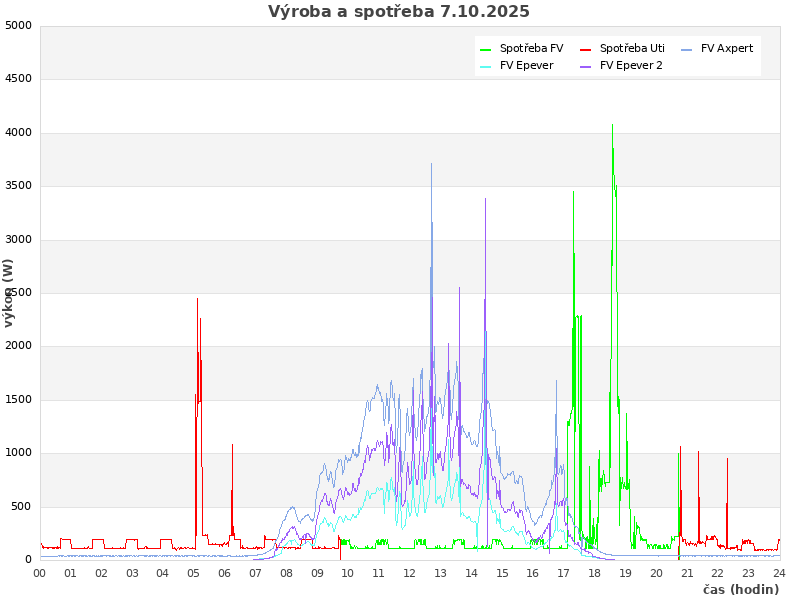This screenshot has width=800, height=600.
Task: Select the 12 hour tick on time axis
Action: pos(409,573)
